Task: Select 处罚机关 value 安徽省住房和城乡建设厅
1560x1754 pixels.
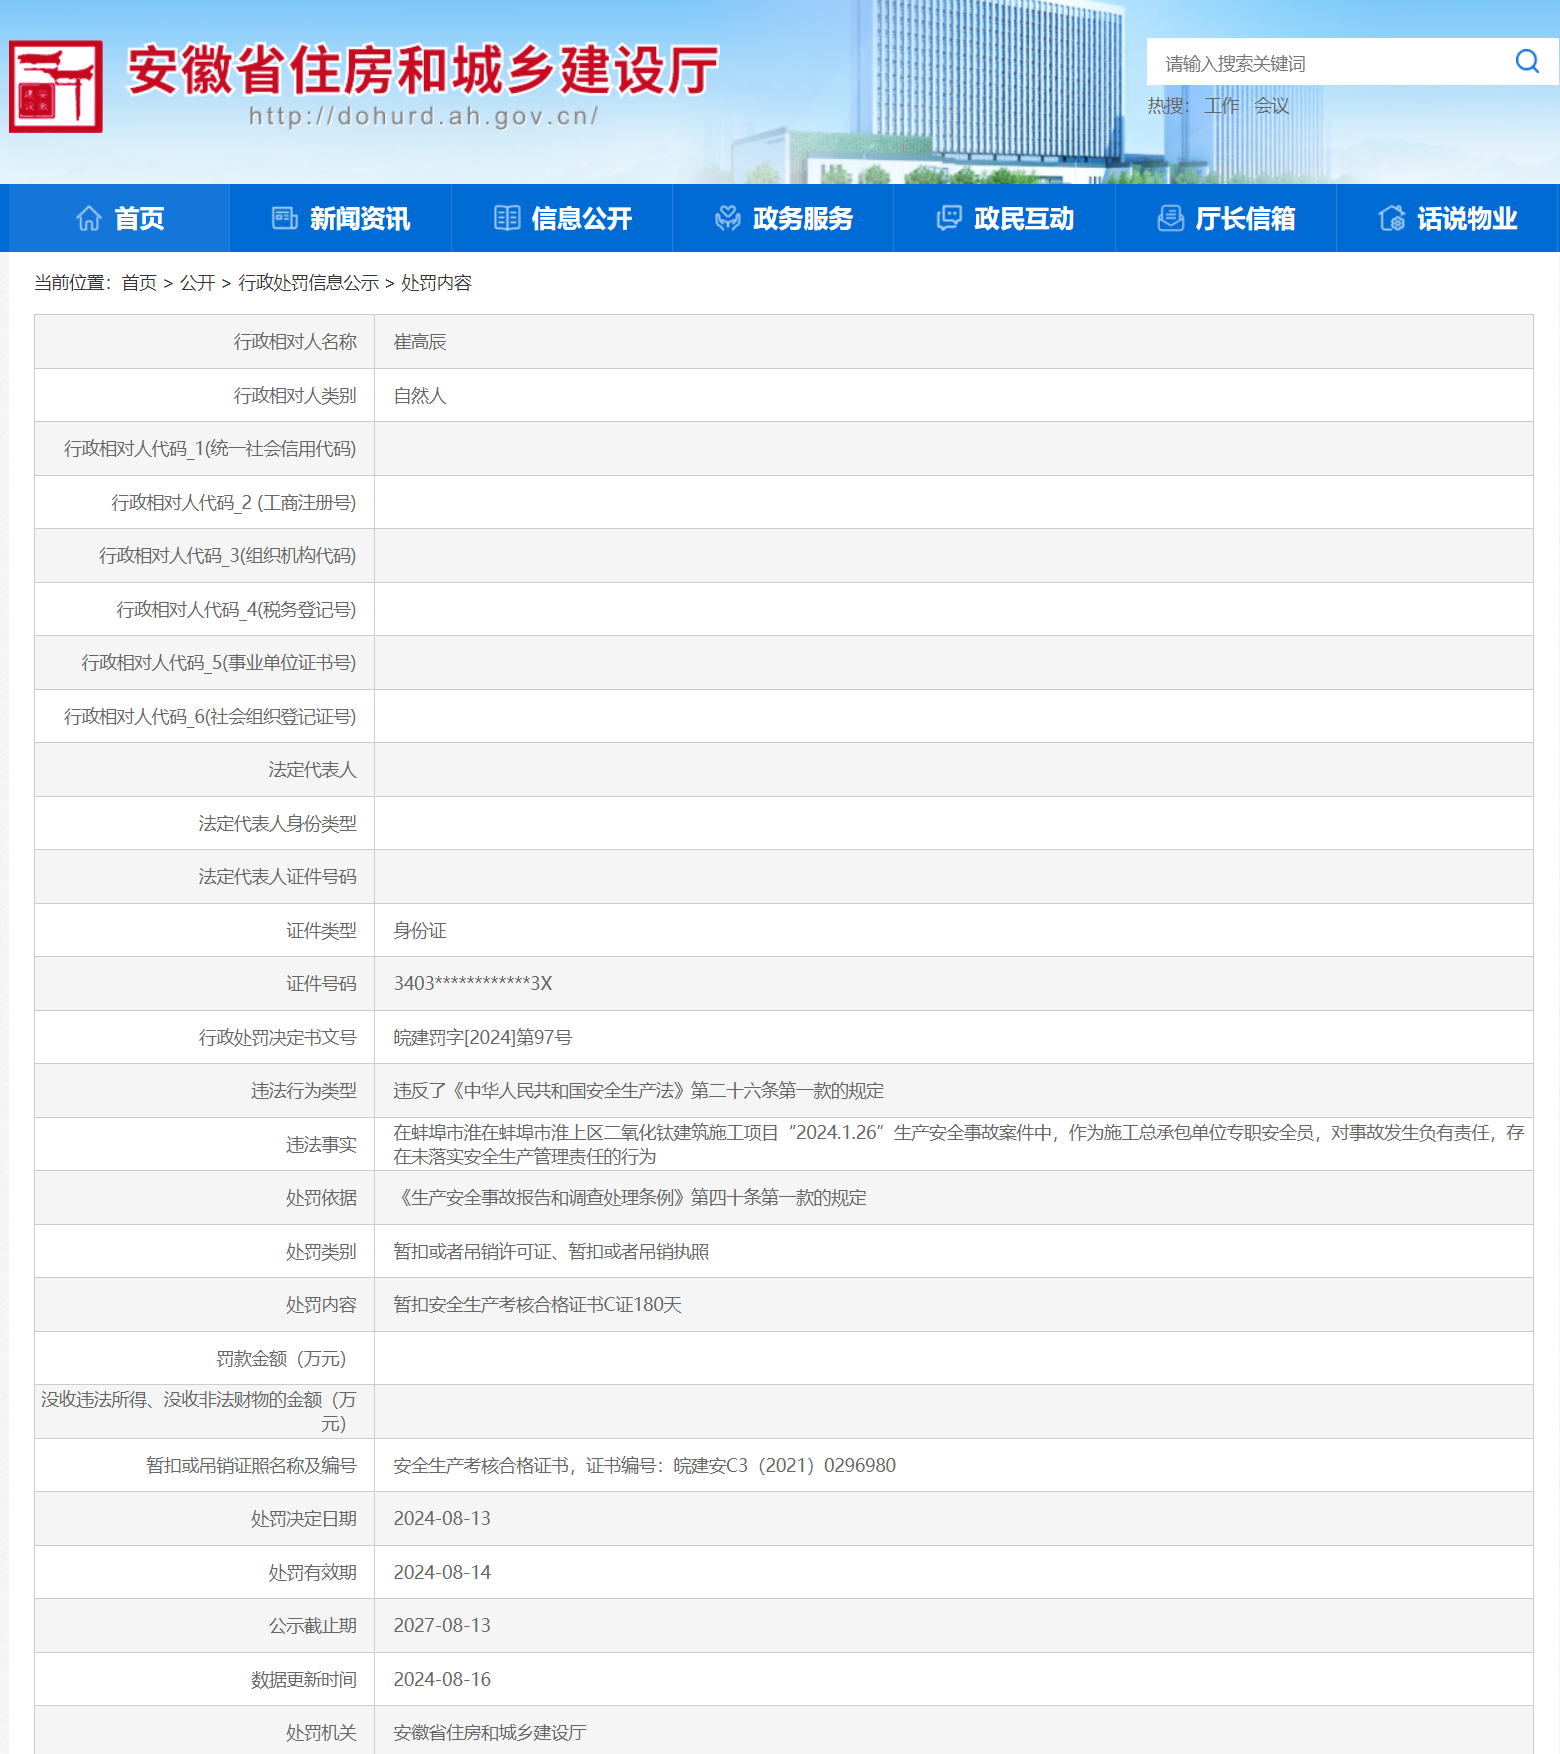Action: click(x=490, y=1733)
